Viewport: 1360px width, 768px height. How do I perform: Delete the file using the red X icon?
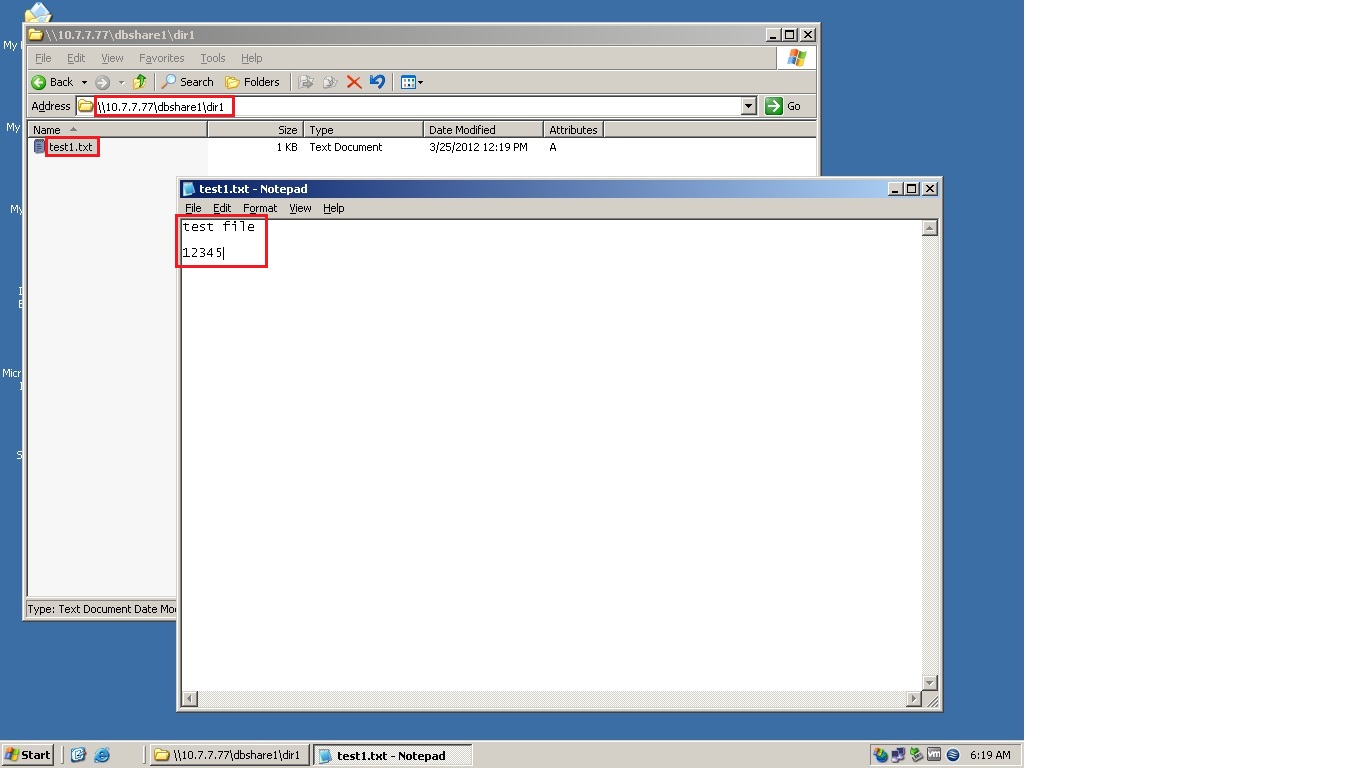tap(352, 82)
